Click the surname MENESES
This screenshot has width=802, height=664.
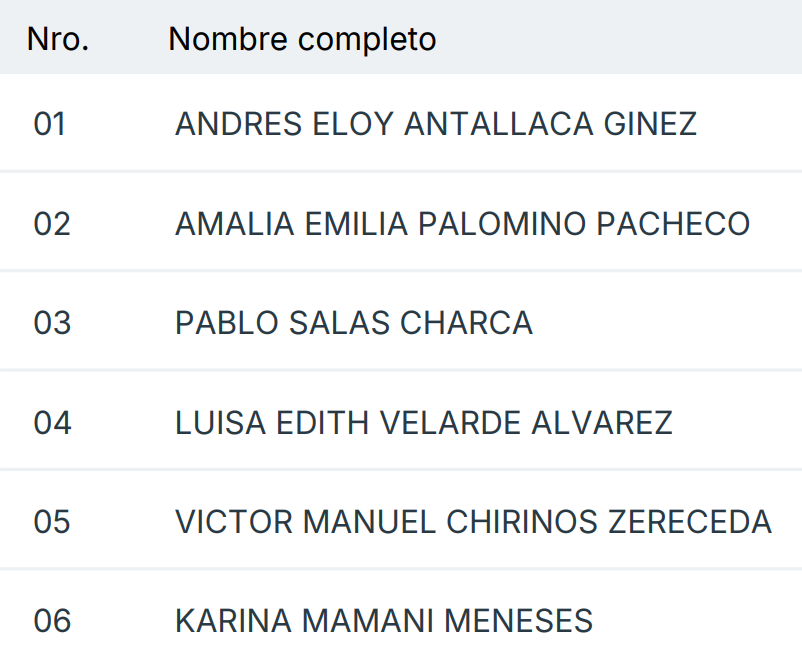[519, 621]
